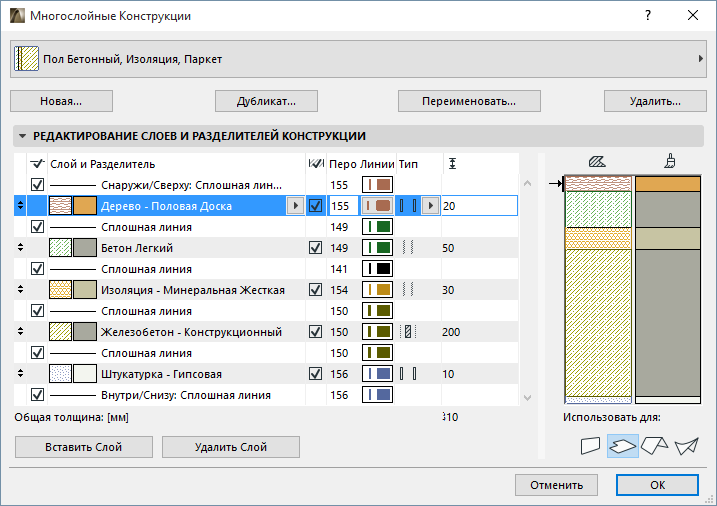The height and width of the screenshot is (506, 717).
Task: Toggle end-line checkbox for Дерево - Половая Доска
Action: click(x=316, y=206)
